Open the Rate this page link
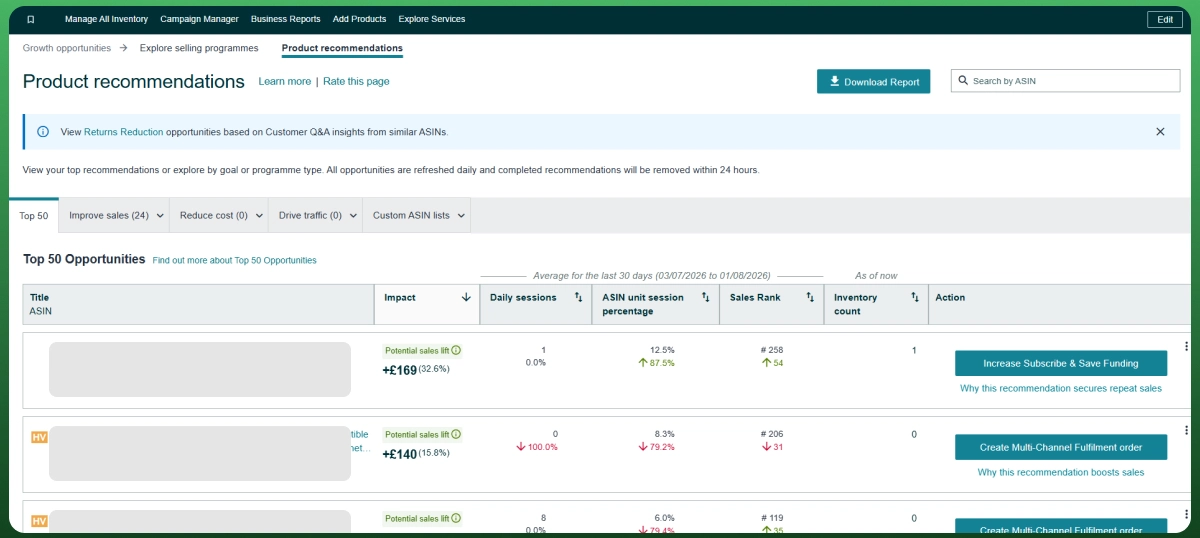 coord(356,82)
